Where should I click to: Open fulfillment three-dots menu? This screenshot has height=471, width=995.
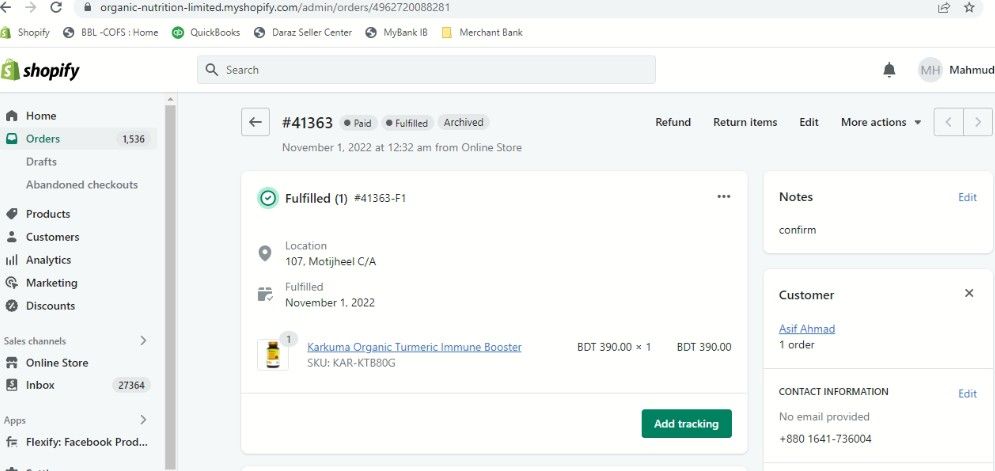(x=723, y=196)
